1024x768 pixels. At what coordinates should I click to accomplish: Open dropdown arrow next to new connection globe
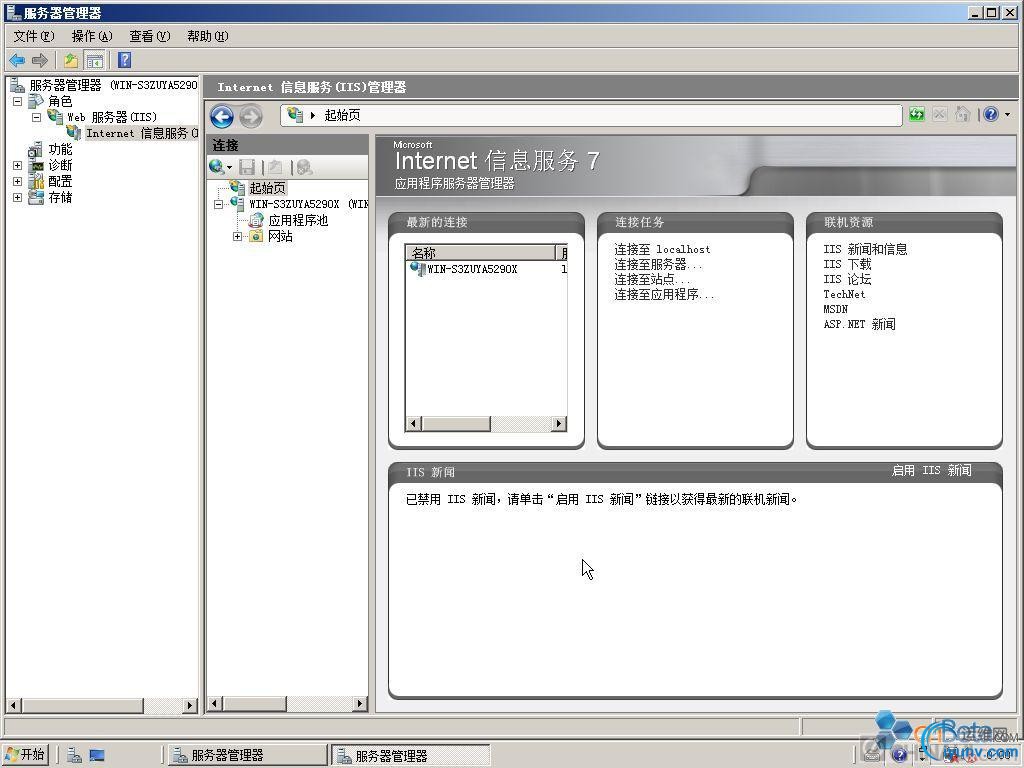tap(229, 168)
